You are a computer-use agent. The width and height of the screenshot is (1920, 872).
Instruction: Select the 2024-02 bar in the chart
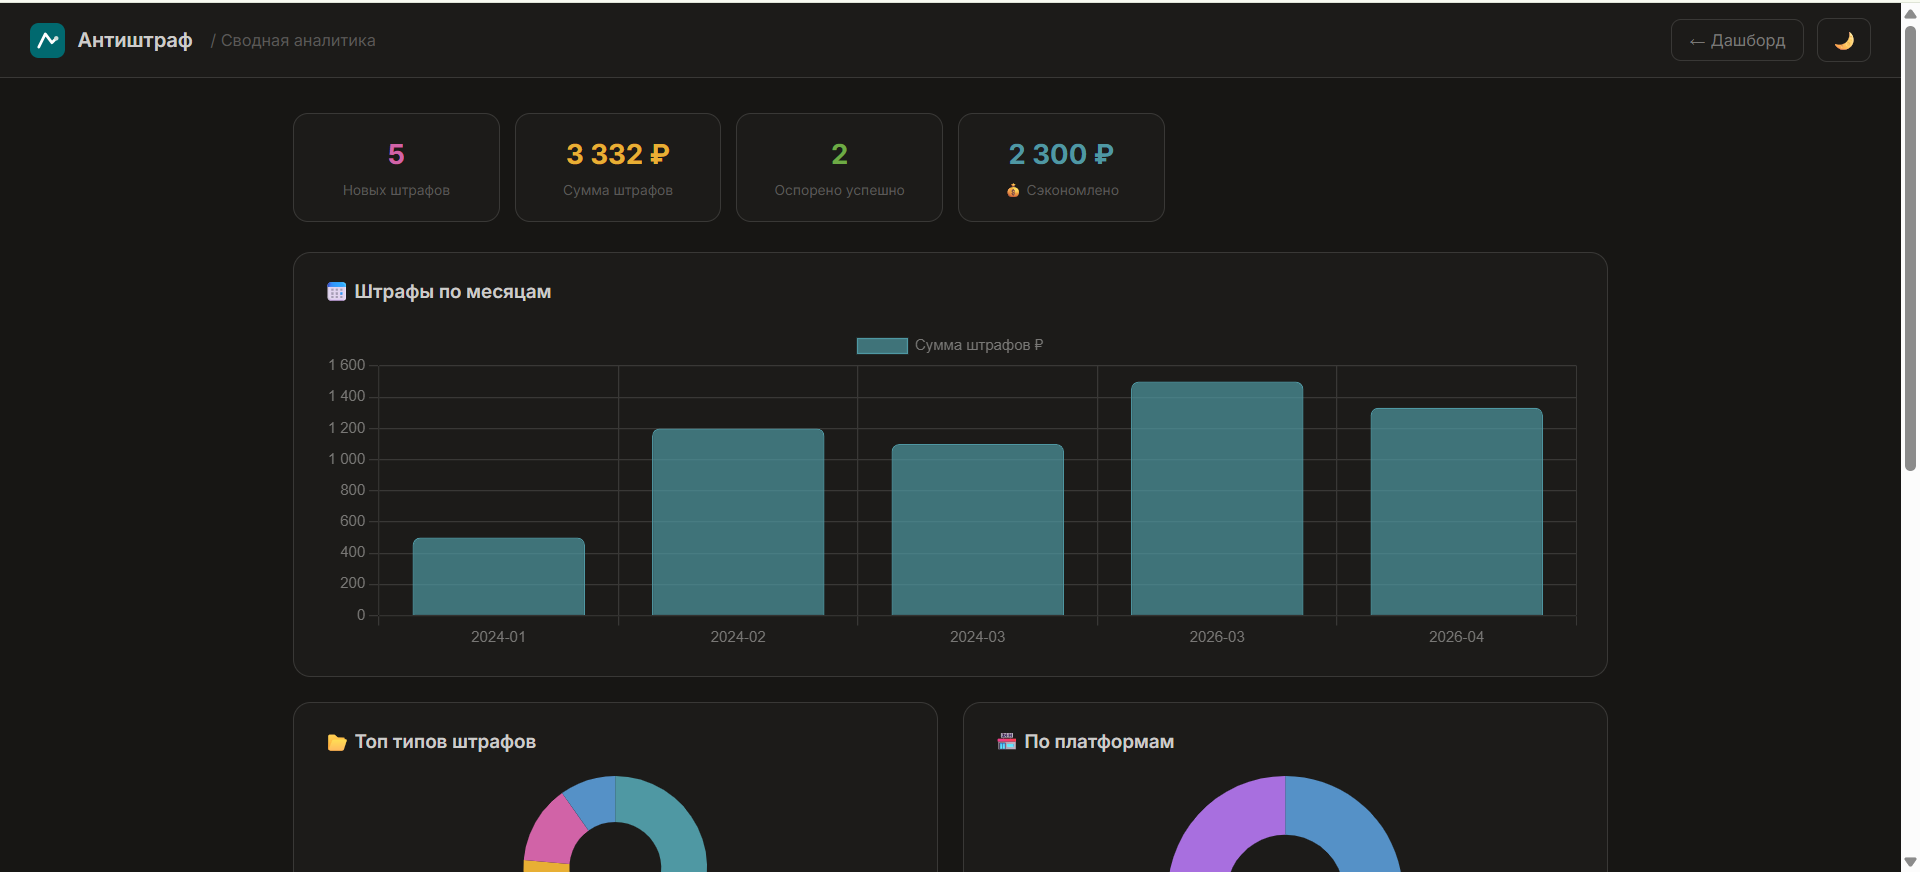point(738,522)
